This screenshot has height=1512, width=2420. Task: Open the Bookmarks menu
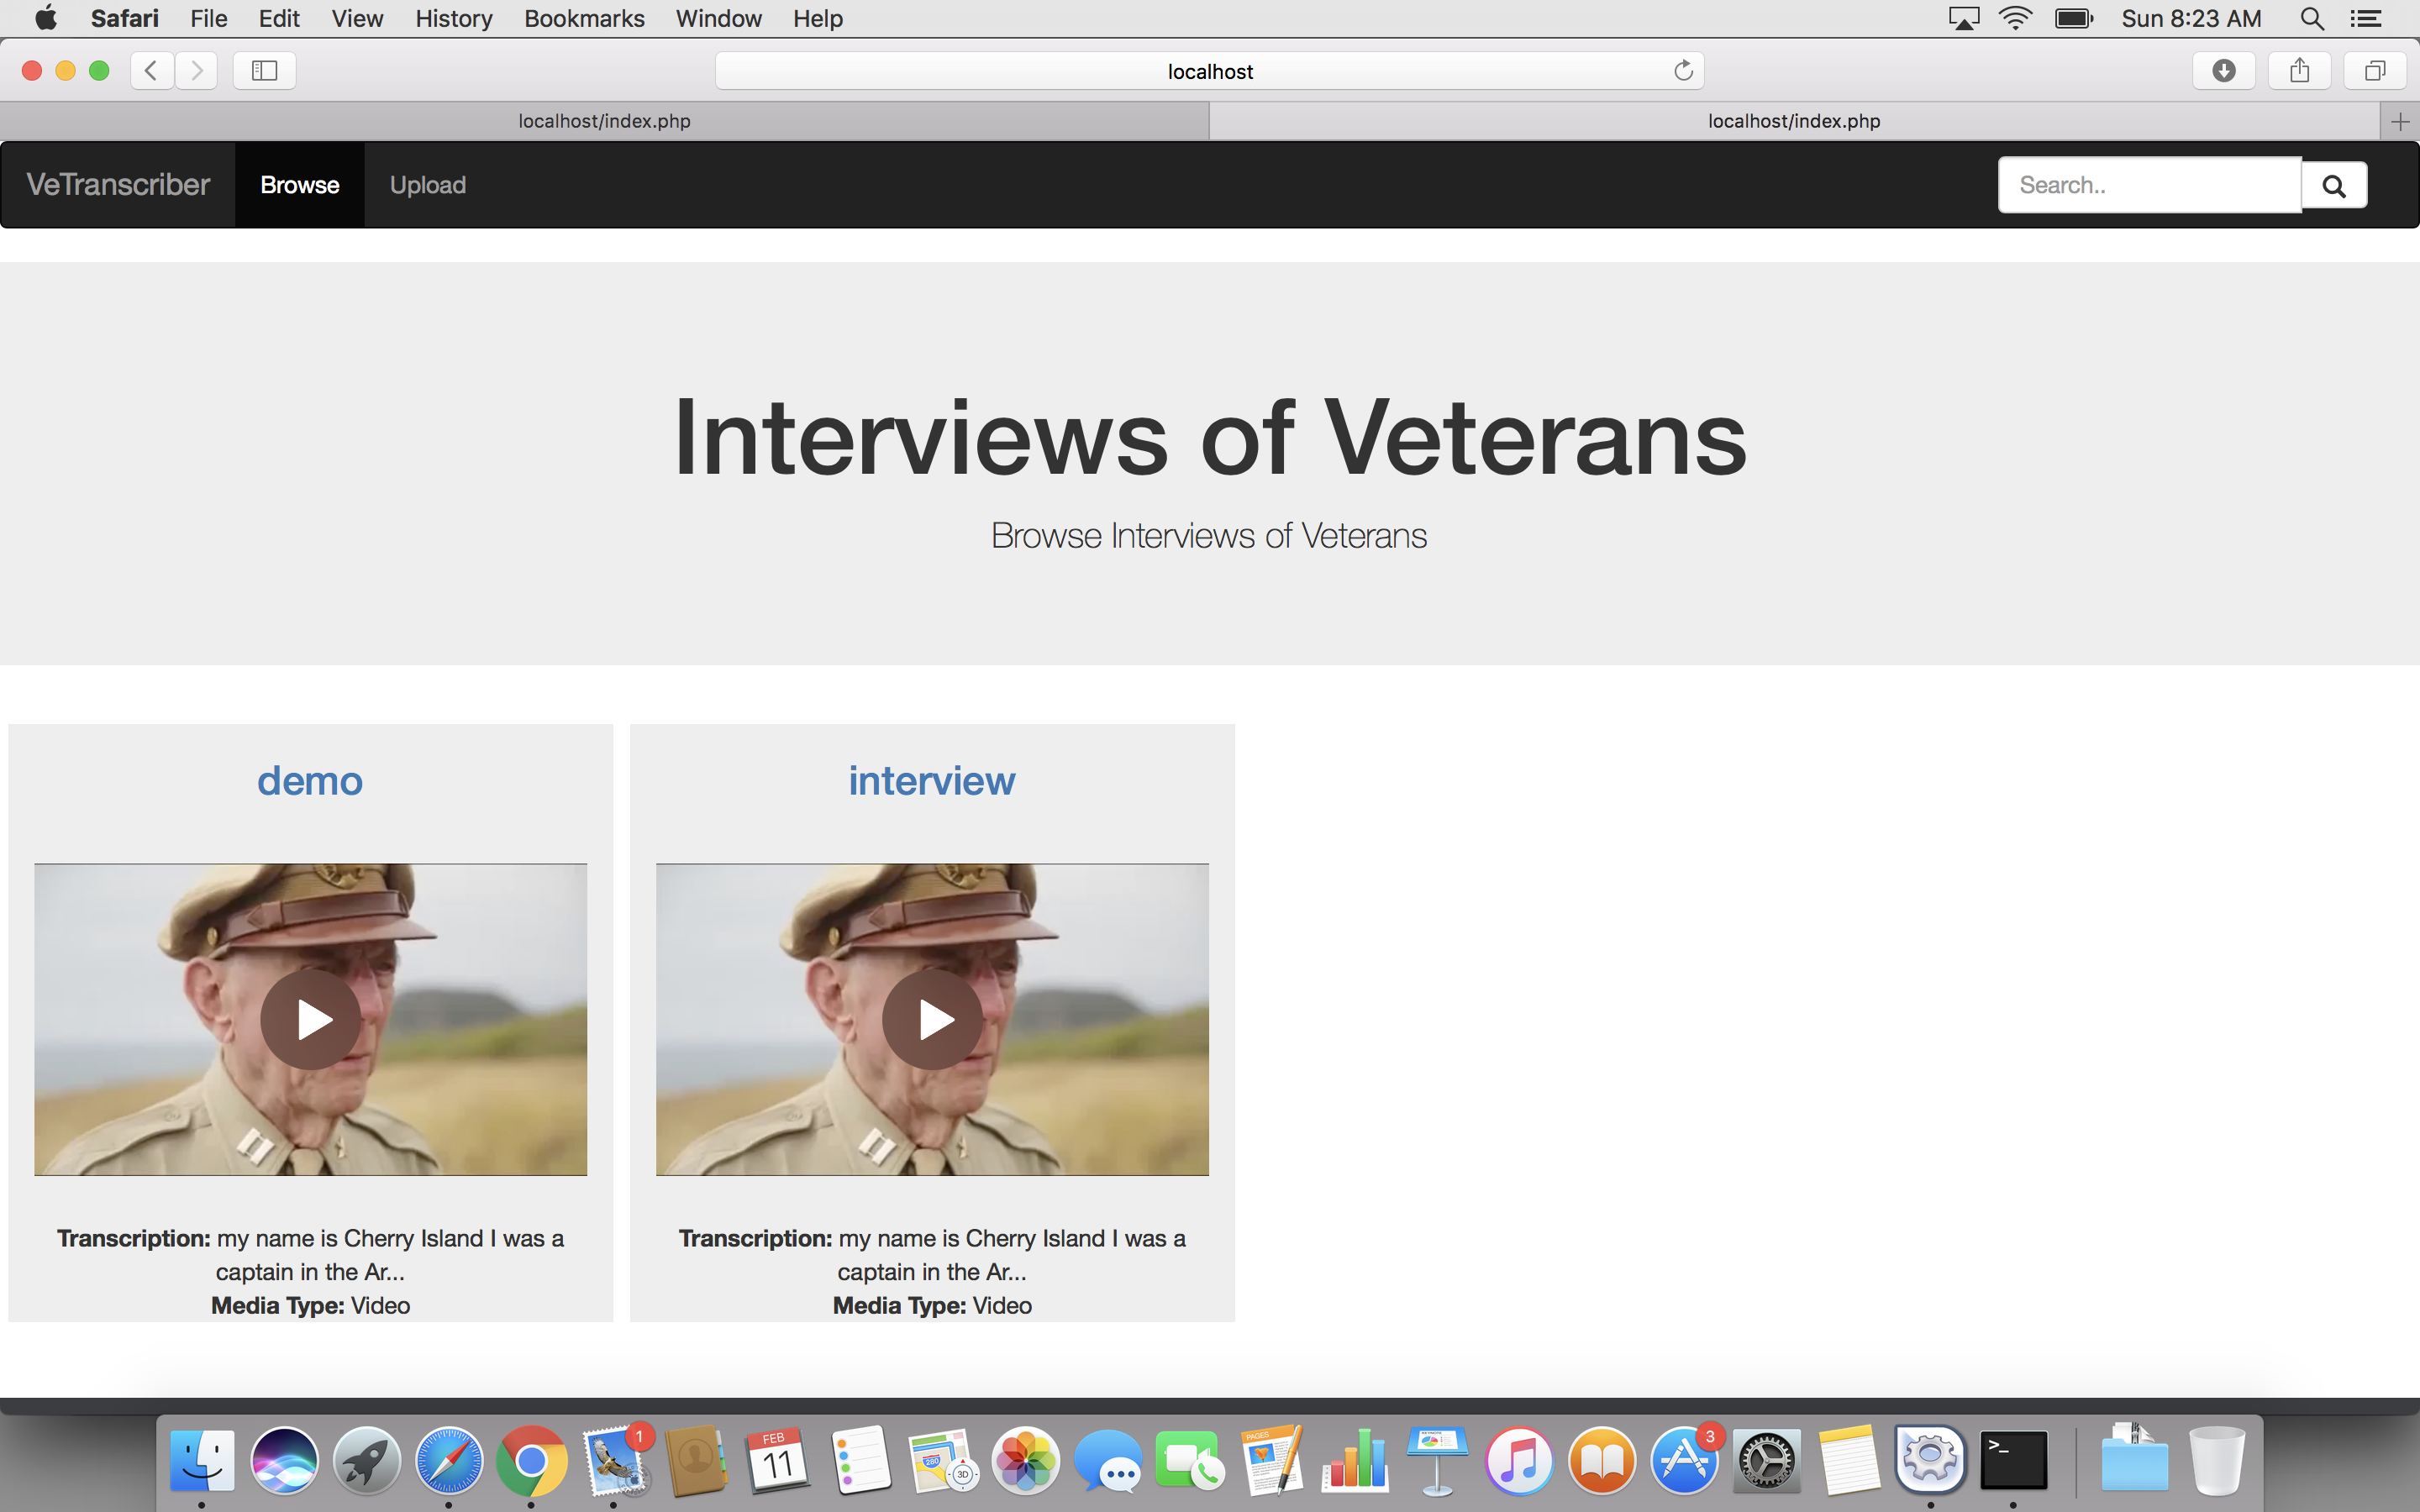(584, 19)
